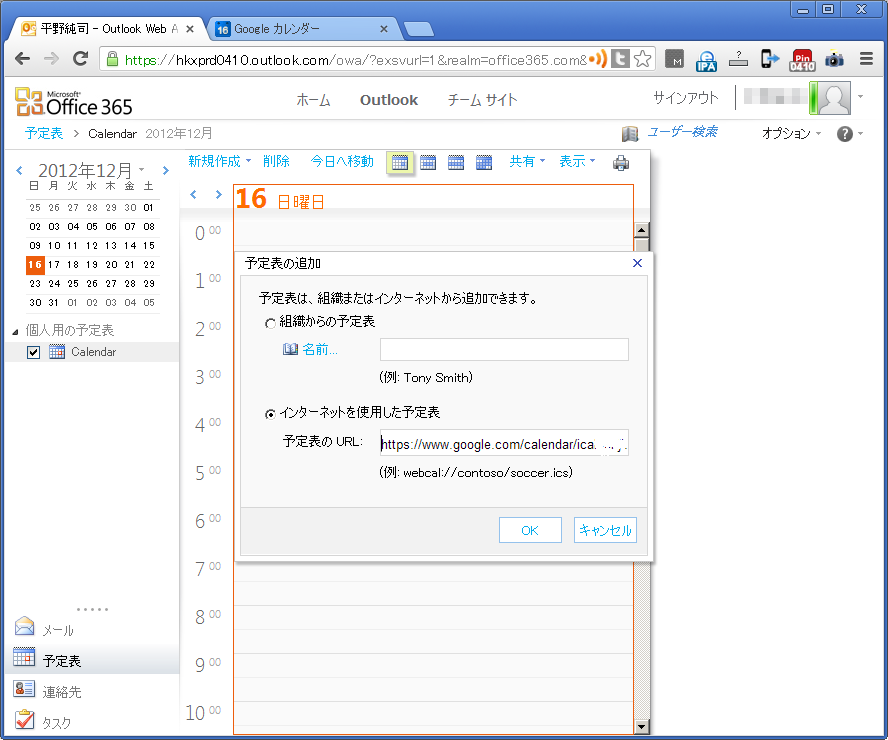Viewport: 888px width, 740px height.
Task: Click the 予定表の URL input field
Action: 503,444
